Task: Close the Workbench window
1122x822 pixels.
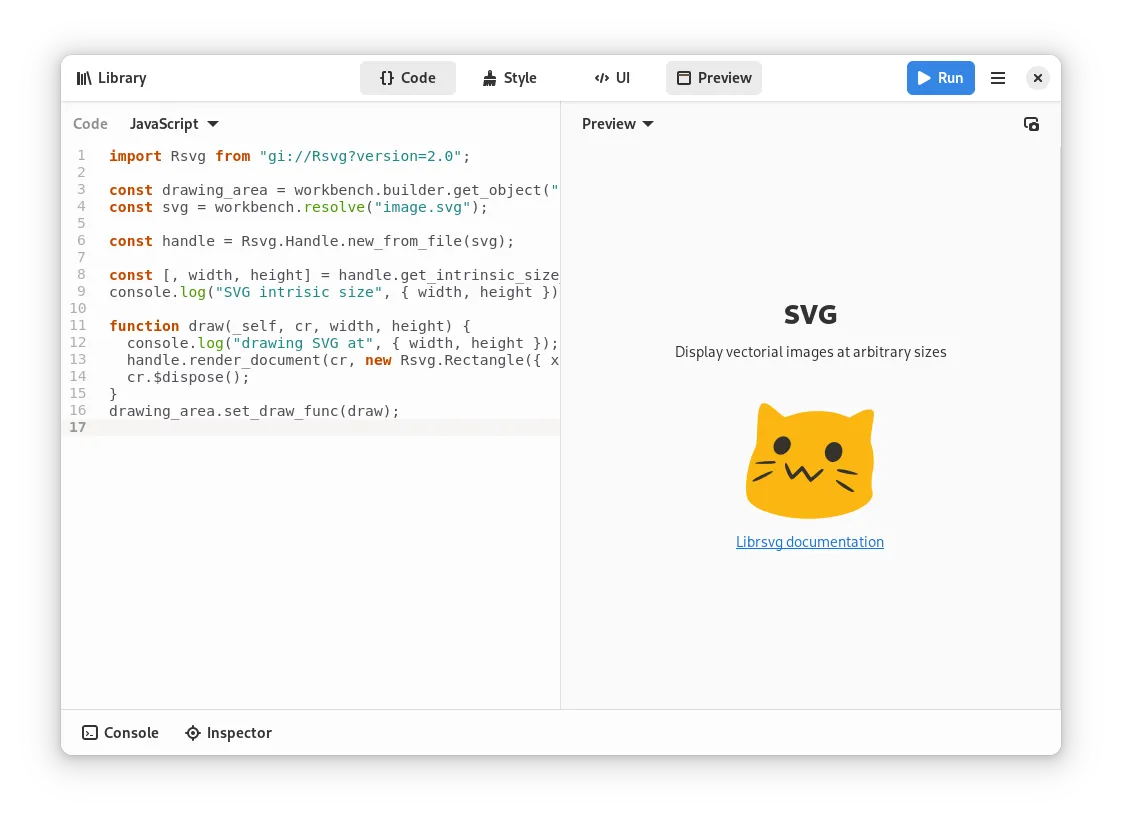Action: (1038, 78)
